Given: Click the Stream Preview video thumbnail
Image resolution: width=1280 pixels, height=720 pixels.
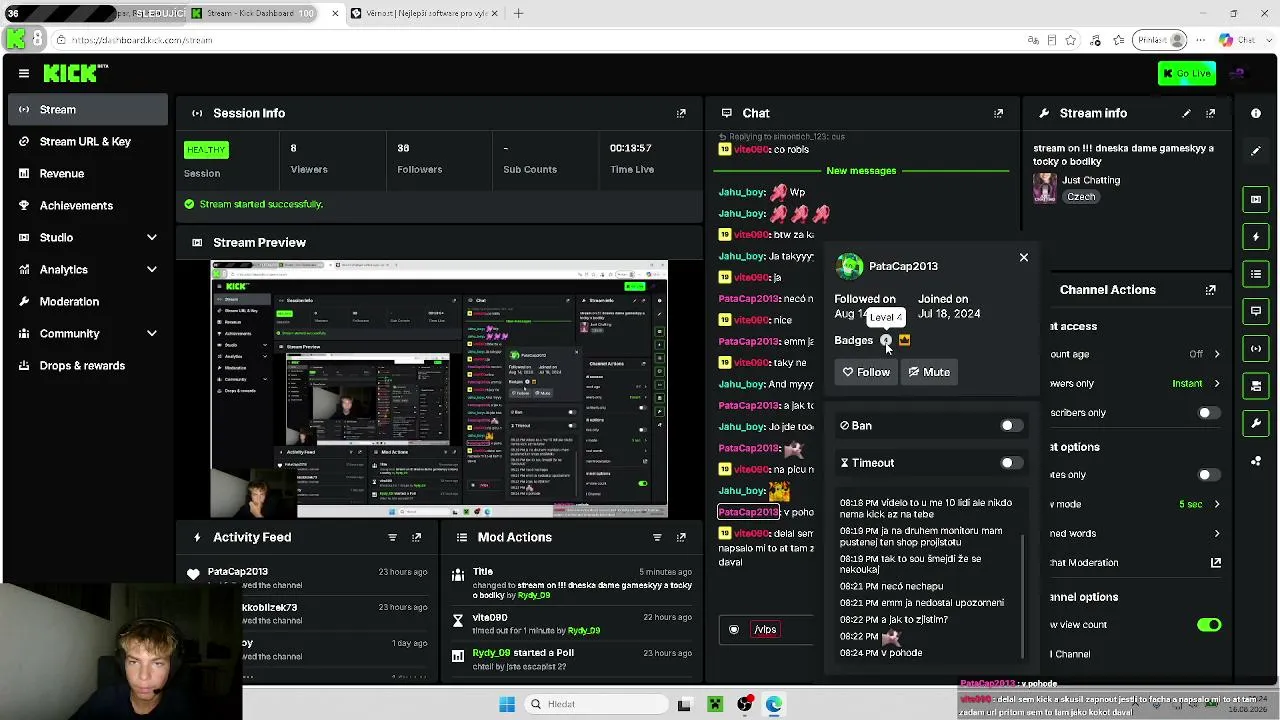Looking at the screenshot, I should pyautogui.click(x=439, y=389).
